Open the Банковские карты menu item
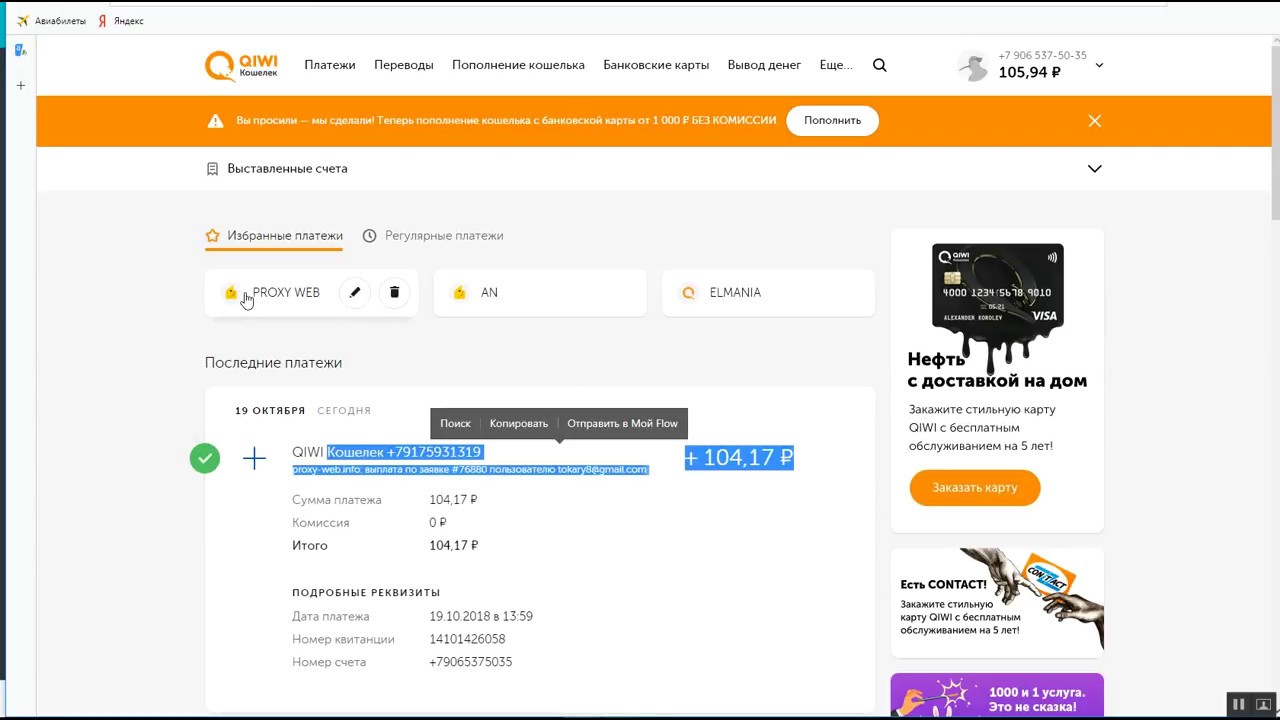Viewport: 1280px width, 720px height. click(656, 65)
